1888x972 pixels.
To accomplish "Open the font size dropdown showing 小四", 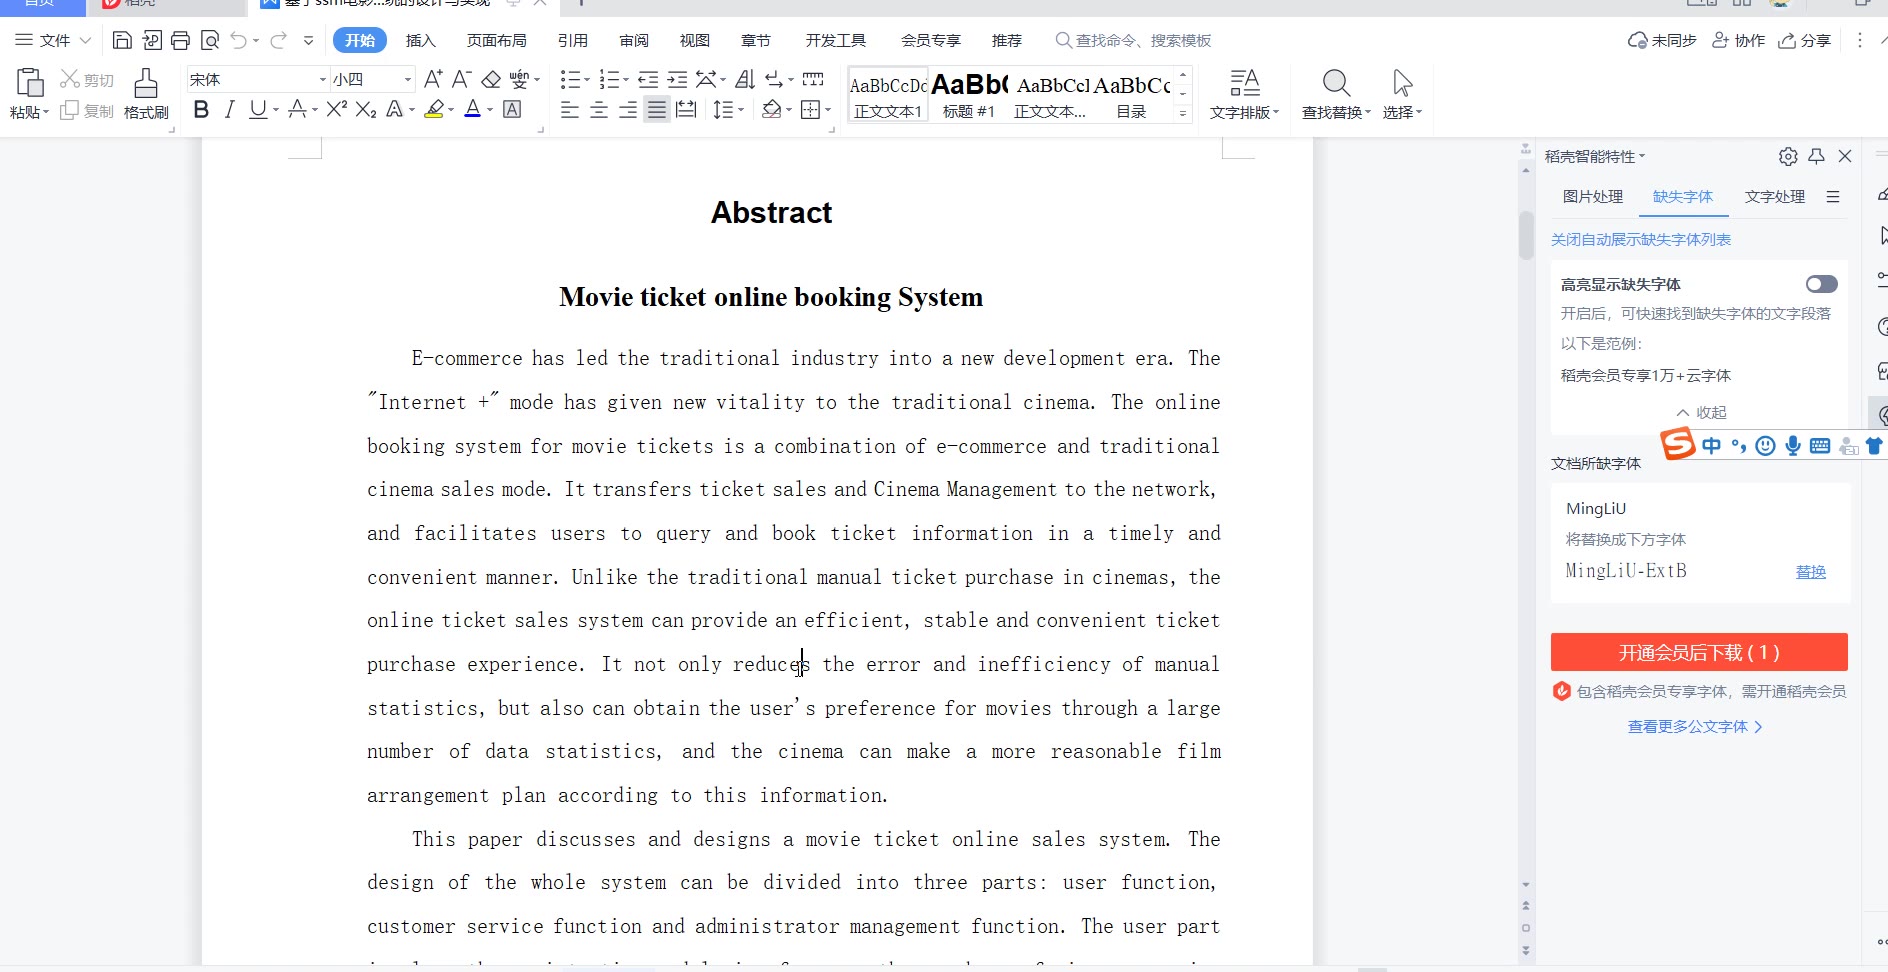I will click(407, 79).
